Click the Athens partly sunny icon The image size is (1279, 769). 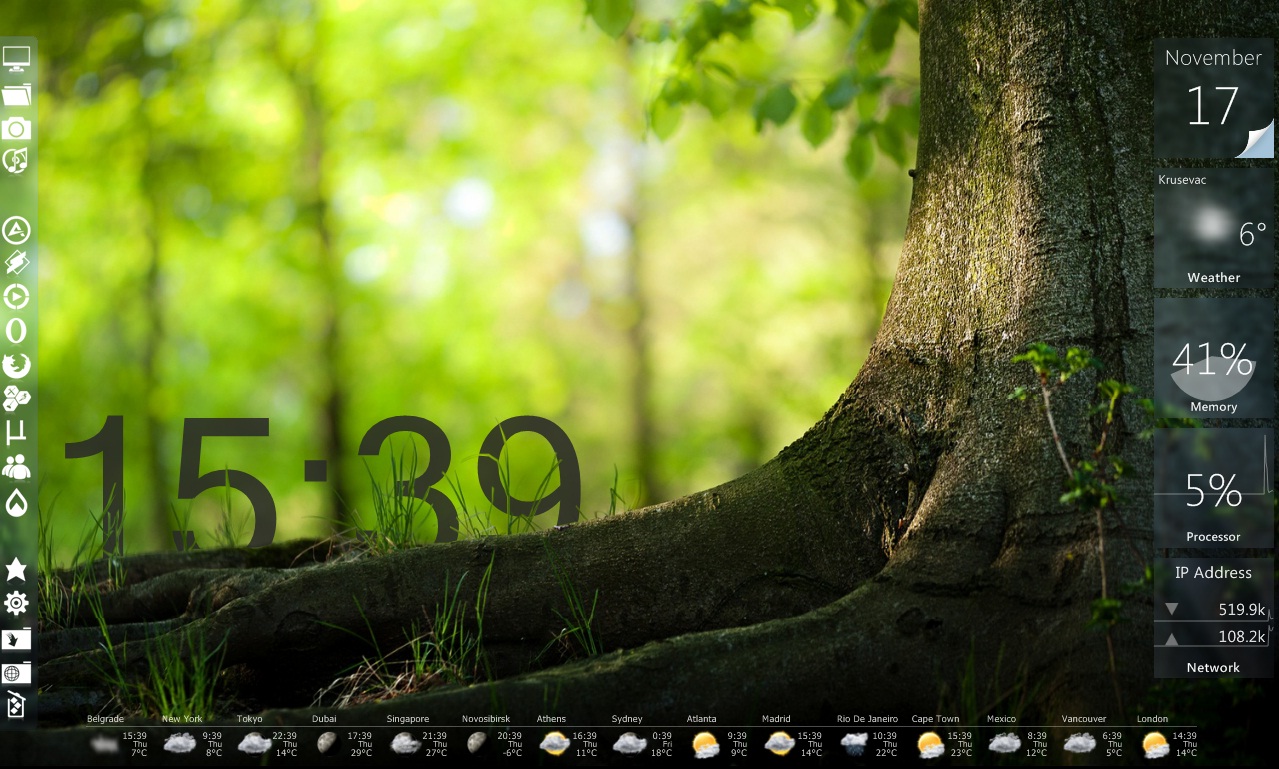(554, 743)
